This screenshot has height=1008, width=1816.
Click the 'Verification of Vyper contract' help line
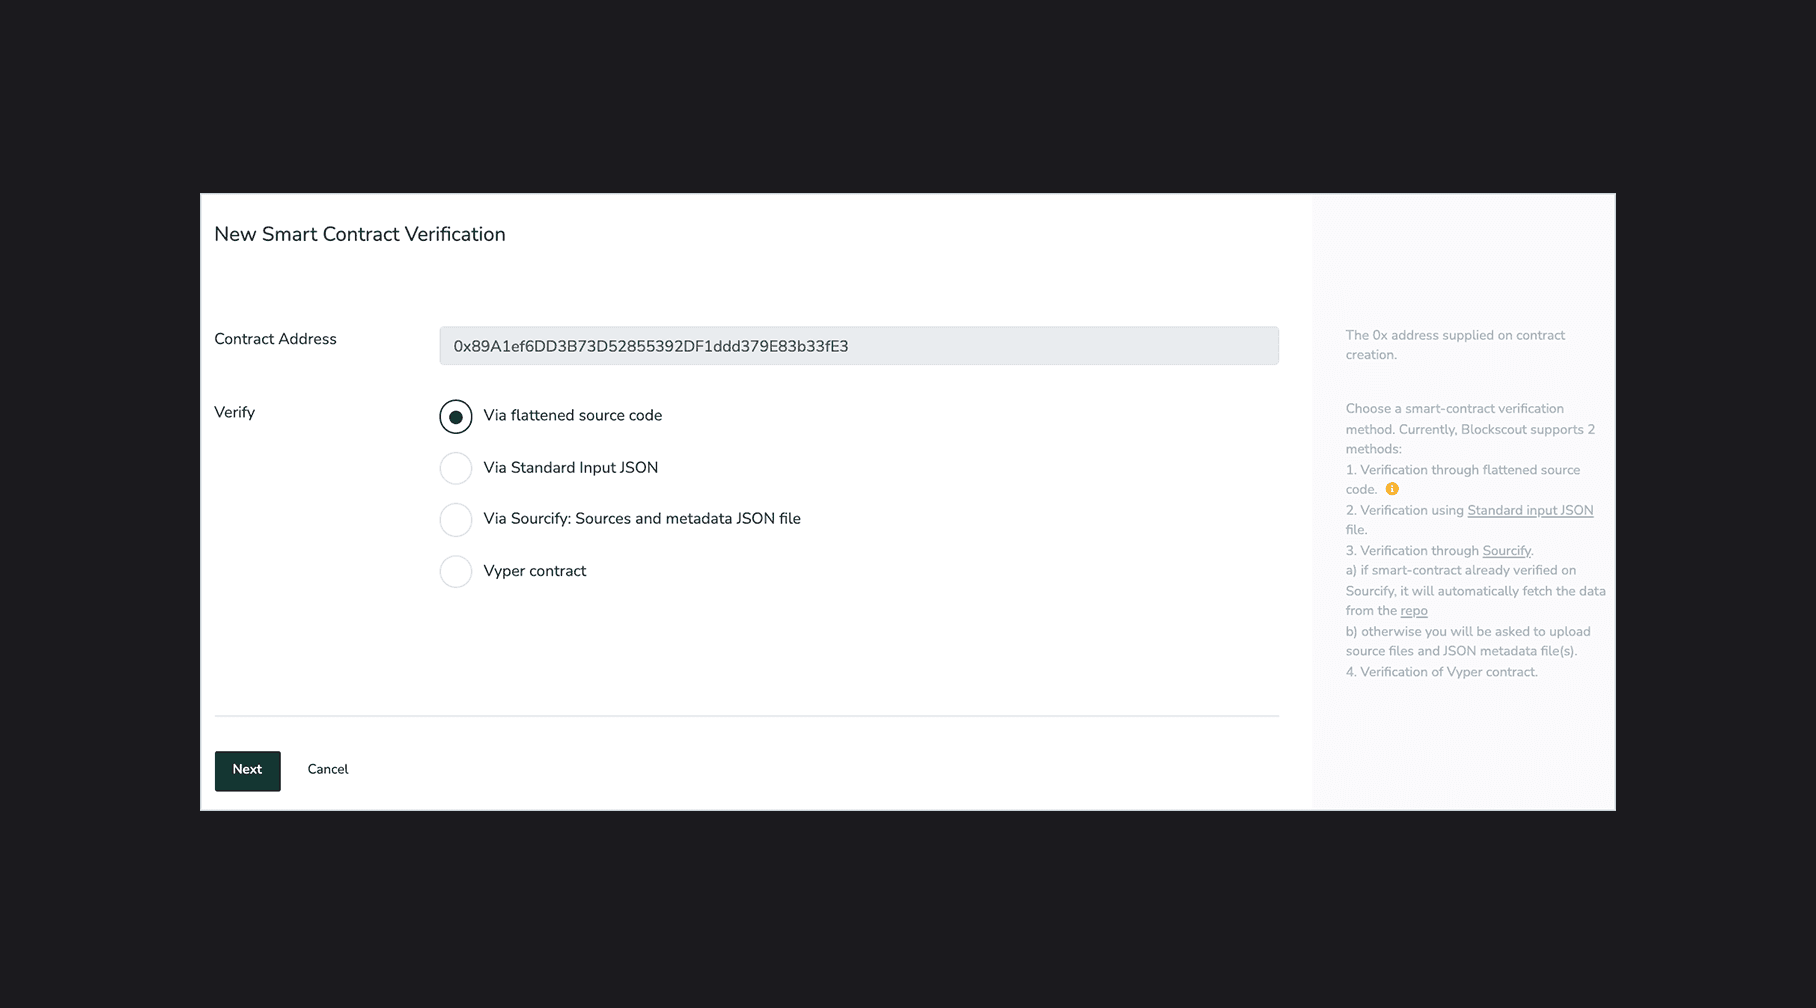1441,672
